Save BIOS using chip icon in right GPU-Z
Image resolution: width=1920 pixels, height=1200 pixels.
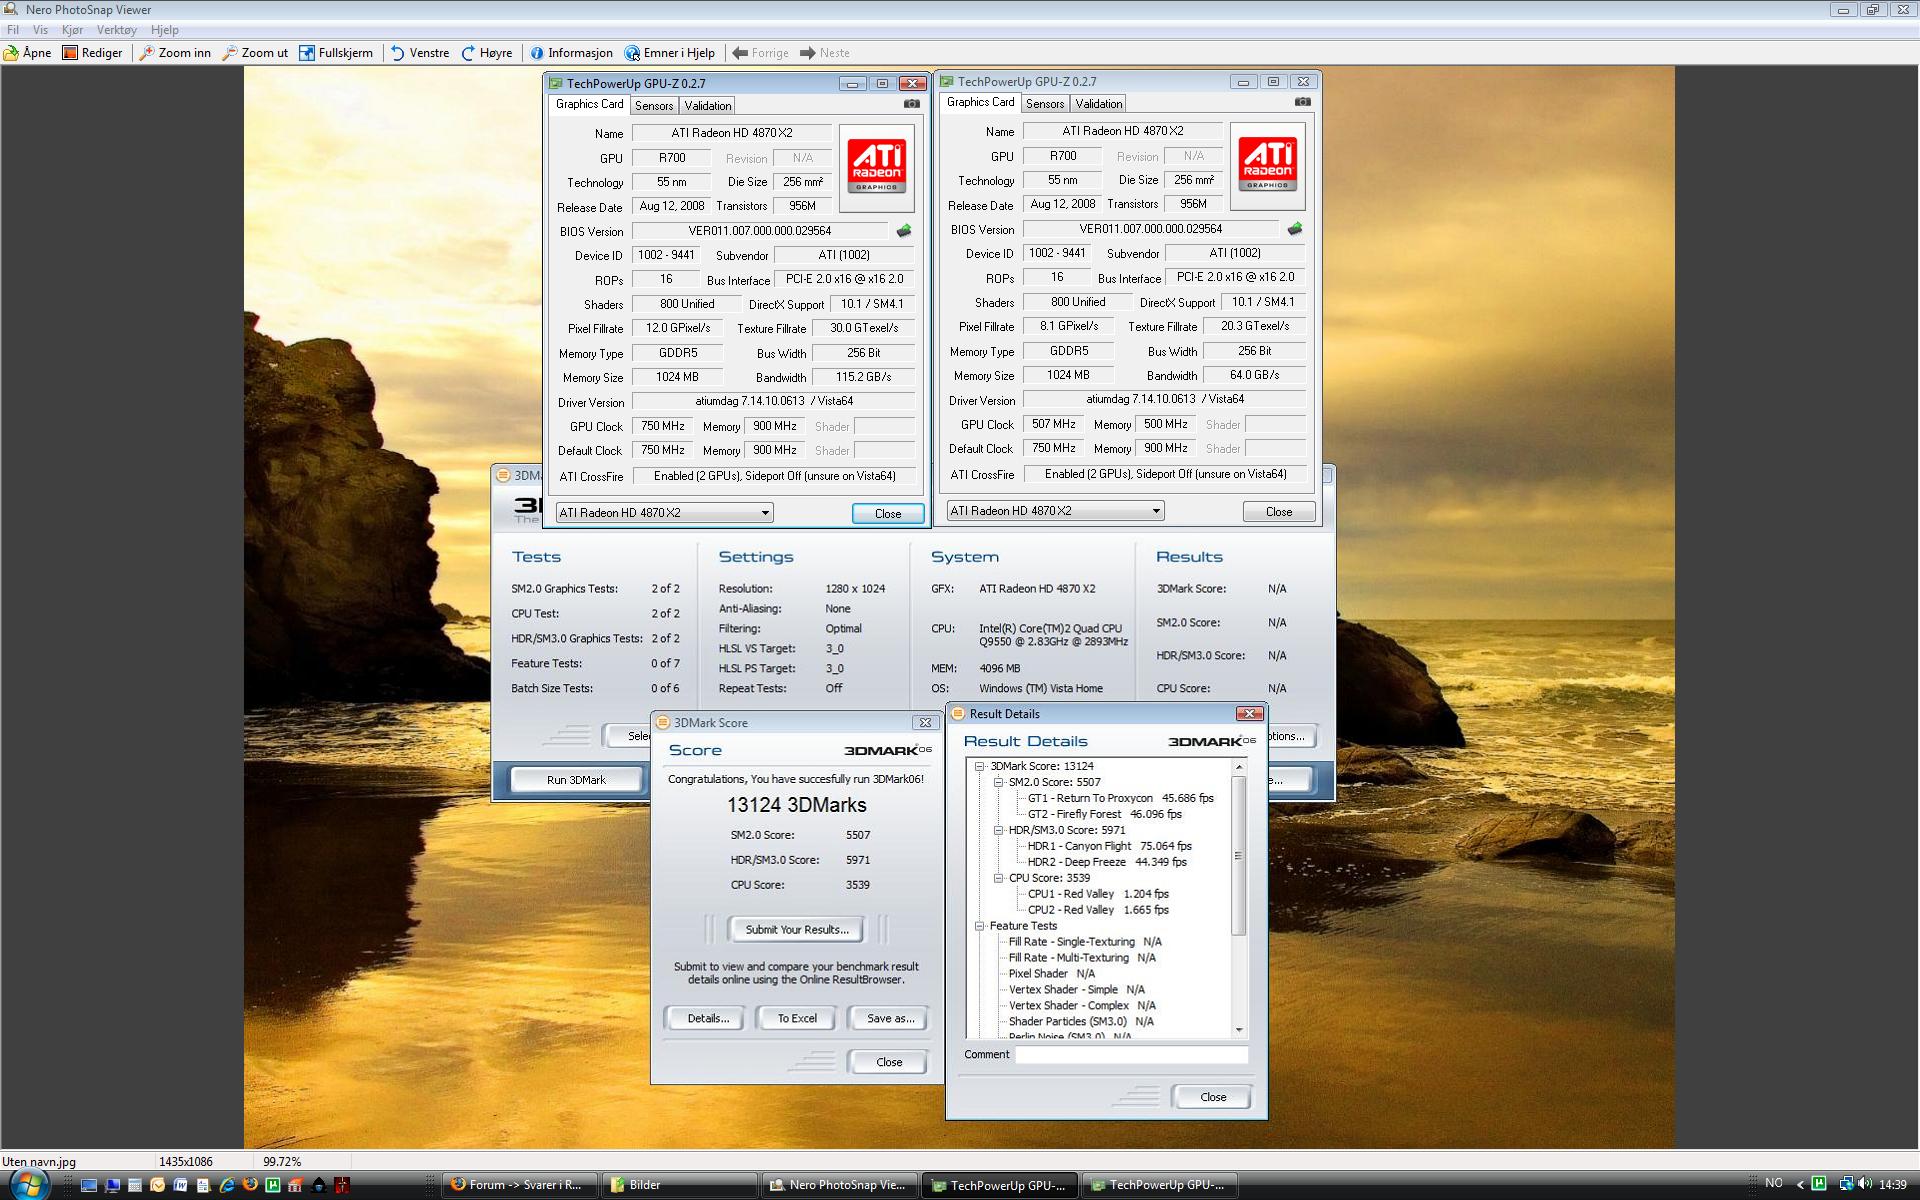[x=1295, y=229]
